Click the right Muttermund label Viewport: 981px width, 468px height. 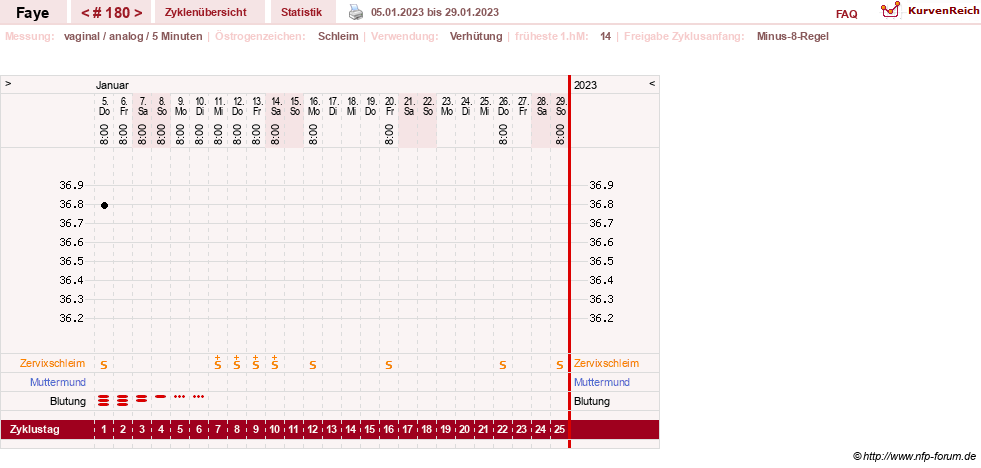(x=602, y=382)
